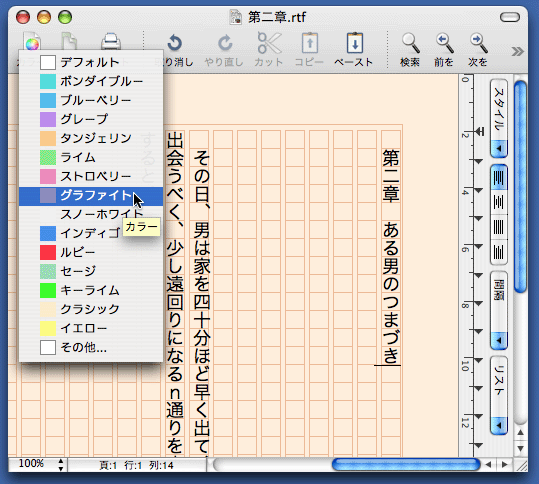
Task: Choose ライム from color menu
Action: (91, 157)
